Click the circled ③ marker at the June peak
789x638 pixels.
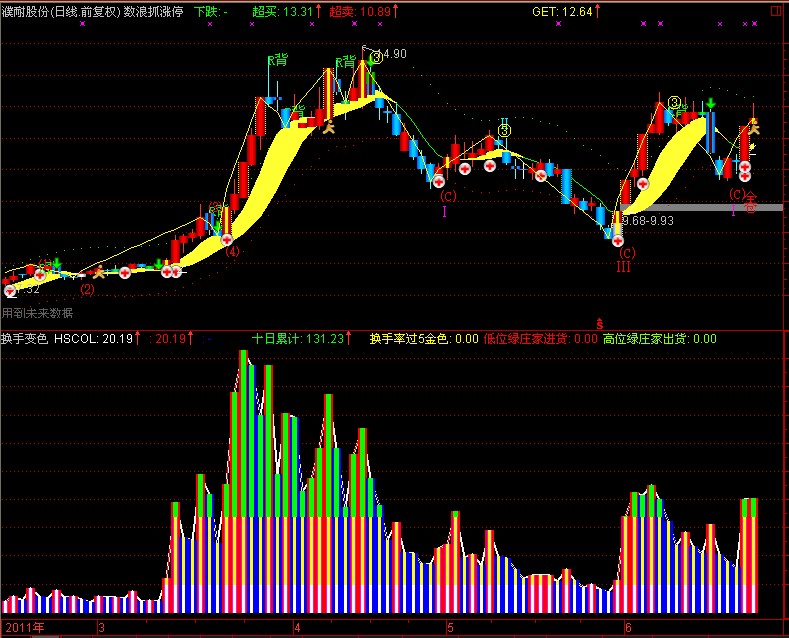pos(674,103)
